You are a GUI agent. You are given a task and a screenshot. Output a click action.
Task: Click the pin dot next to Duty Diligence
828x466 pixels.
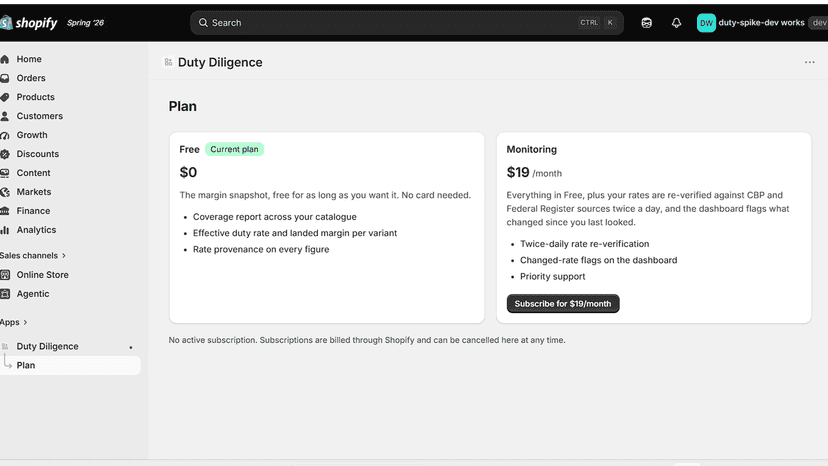pyautogui.click(x=131, y=347)
